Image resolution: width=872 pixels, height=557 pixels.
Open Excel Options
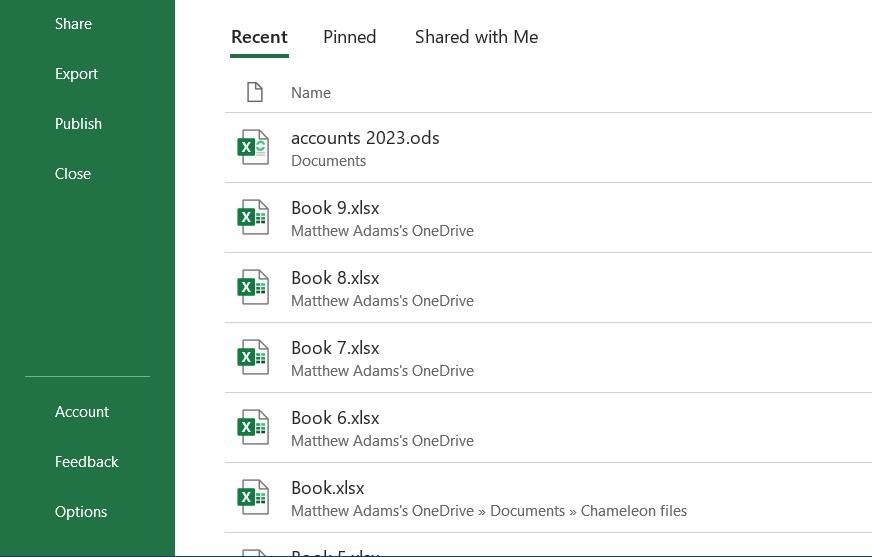(x=81, y=512)
